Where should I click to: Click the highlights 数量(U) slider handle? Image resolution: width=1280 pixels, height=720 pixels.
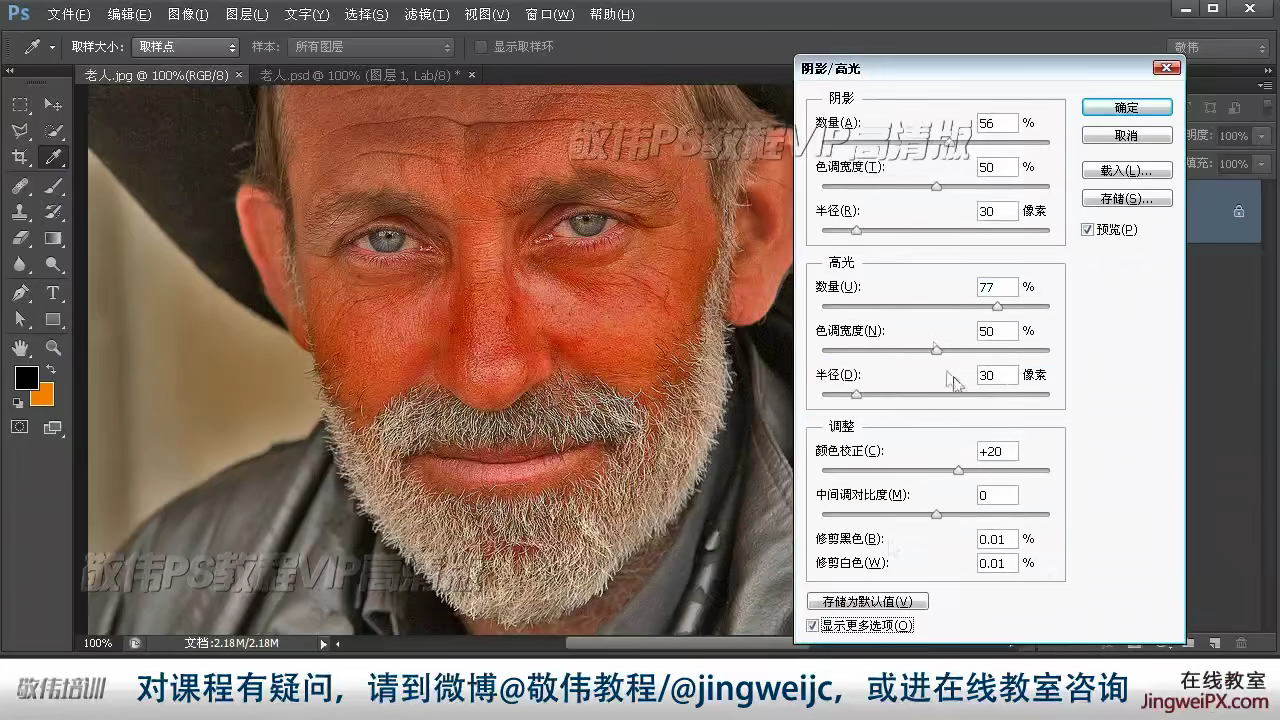997,306
